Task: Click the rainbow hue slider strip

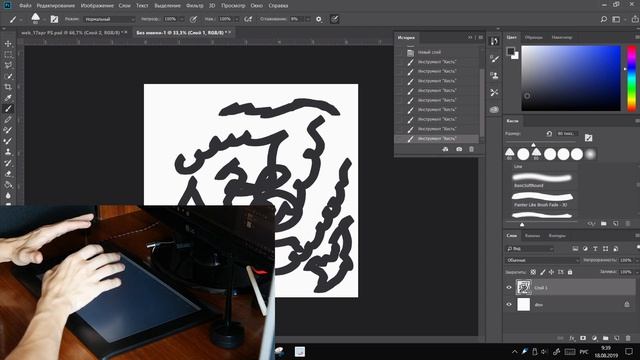Action: [x=631, y=78]
